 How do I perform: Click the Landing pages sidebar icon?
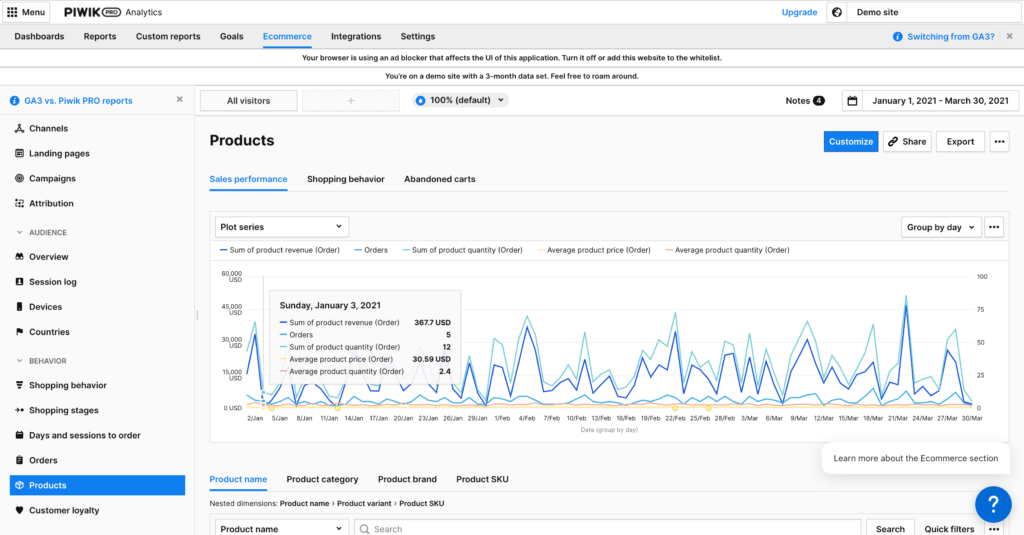pyautogui.click(x=20, y=154)
